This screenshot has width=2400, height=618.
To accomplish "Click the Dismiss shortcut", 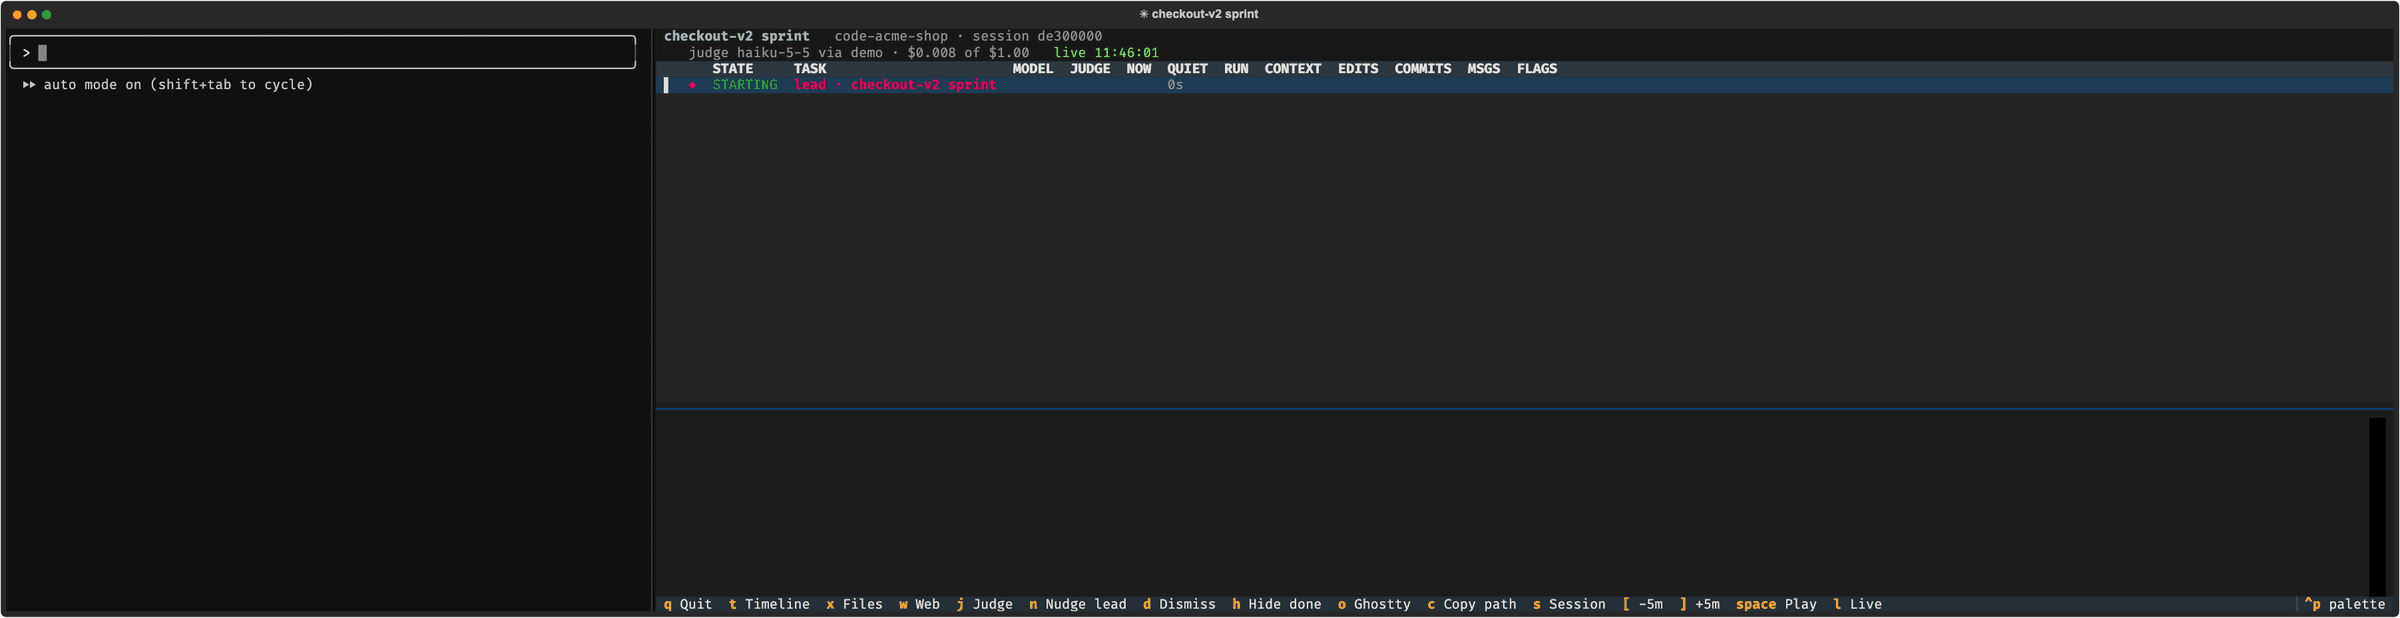I will click(1179, 604).
